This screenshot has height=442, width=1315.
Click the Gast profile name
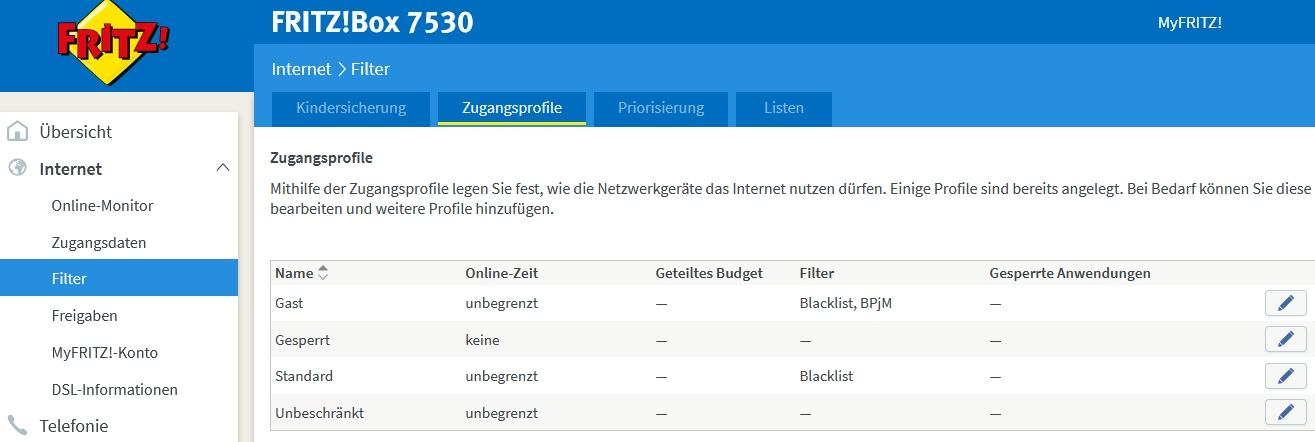click(289, 303)
